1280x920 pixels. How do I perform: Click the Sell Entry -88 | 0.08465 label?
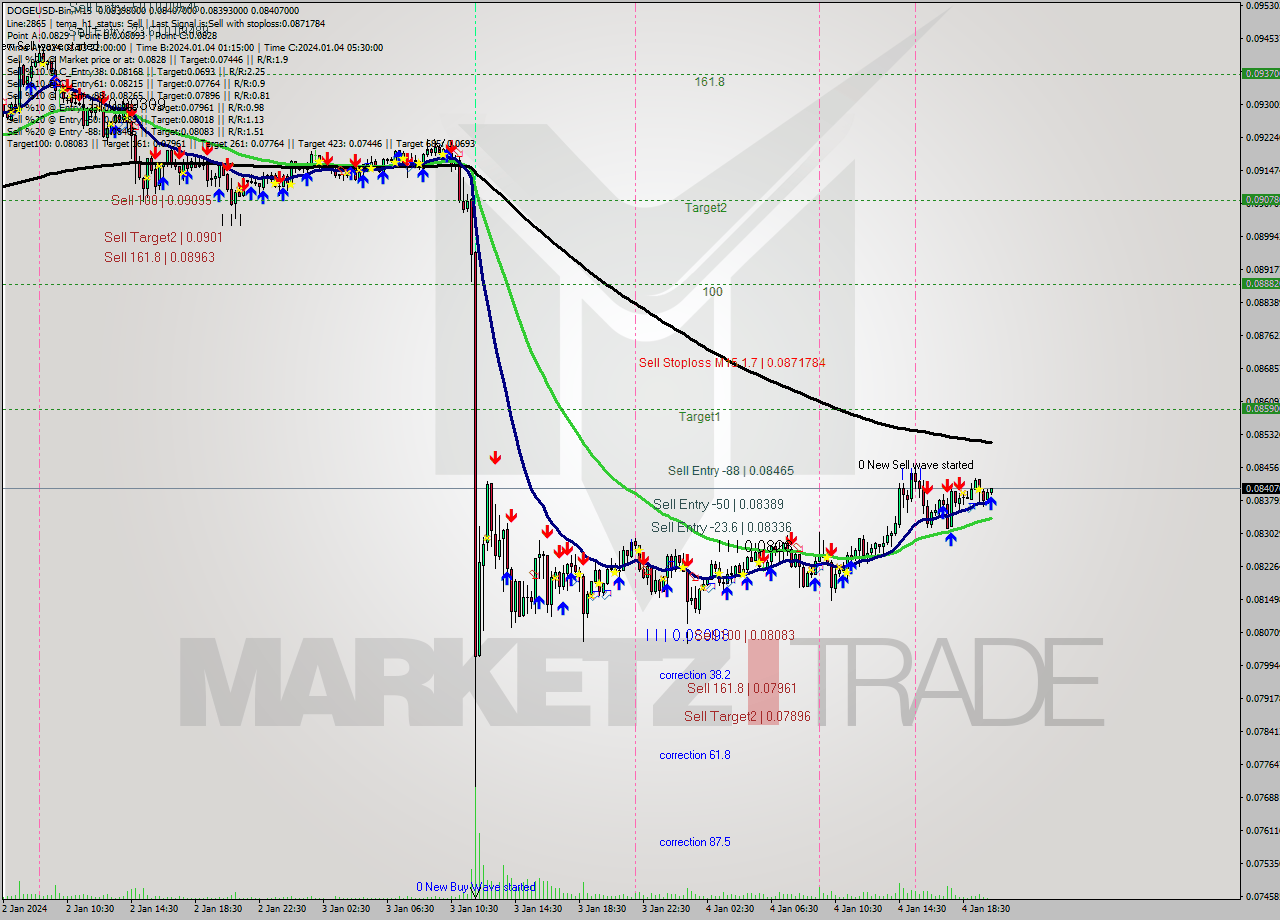[731, 470]
